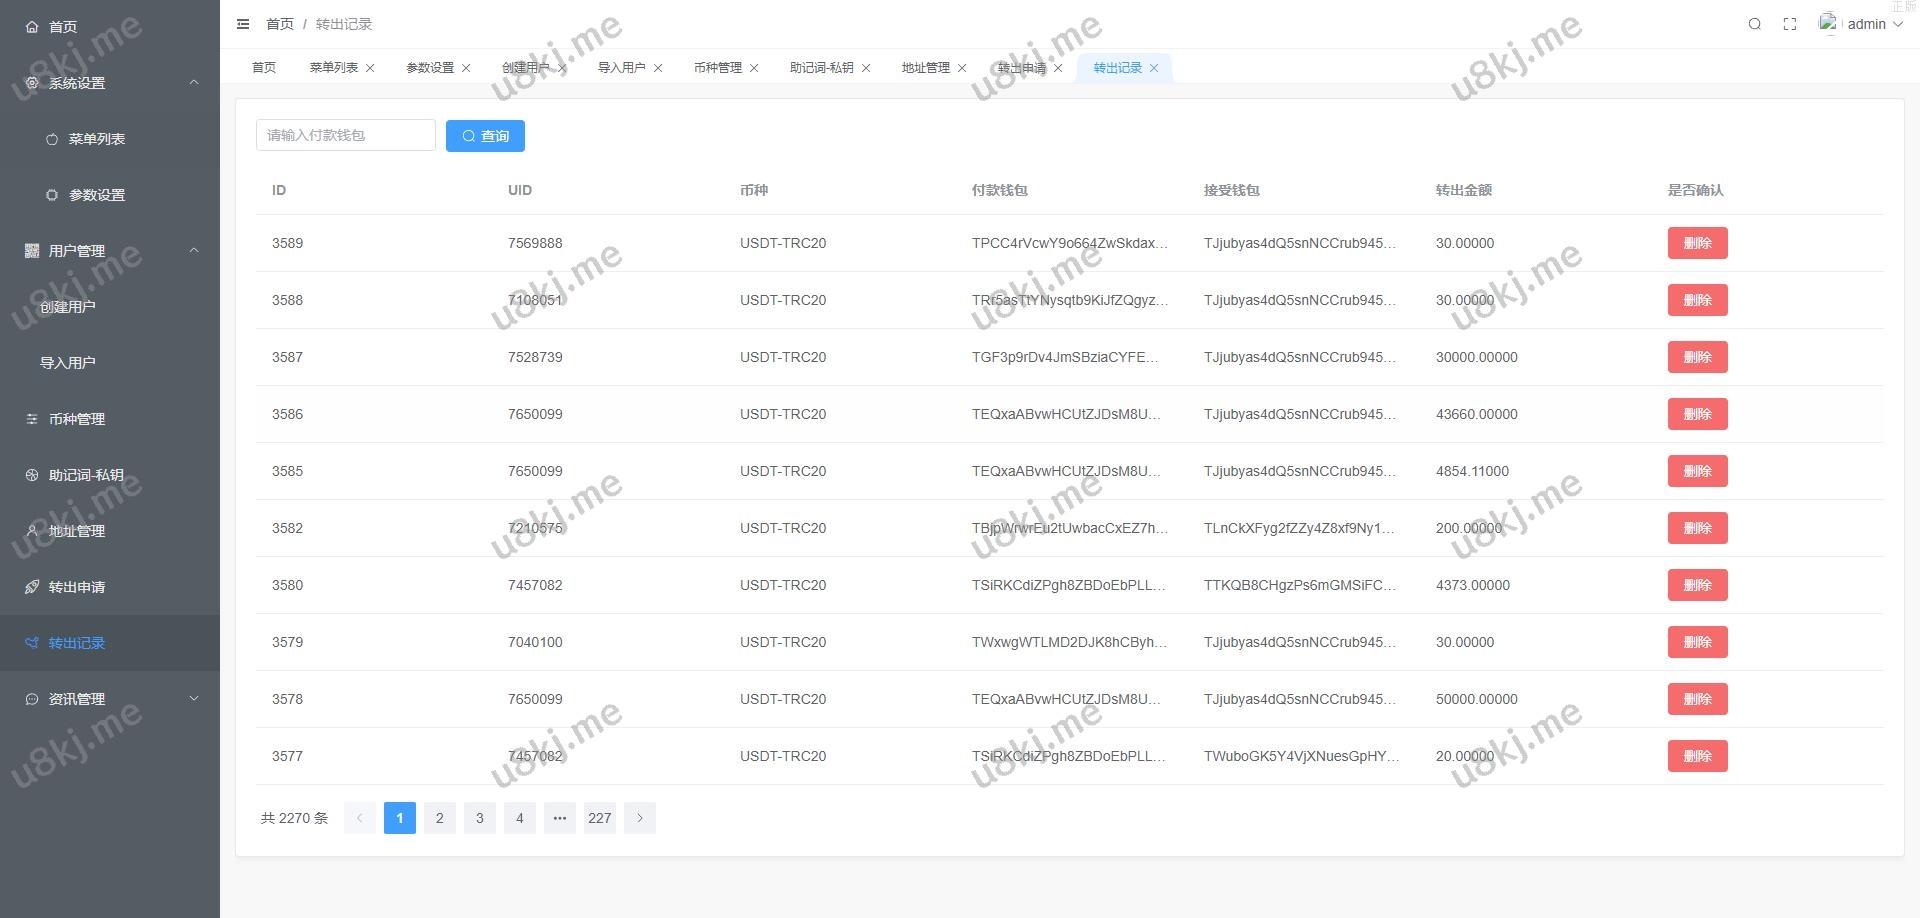This screenshot has width=1920, height=918.
Task: Click the search magnifier icon in header
Action: pyautogui.click(x=1754, y=24)
